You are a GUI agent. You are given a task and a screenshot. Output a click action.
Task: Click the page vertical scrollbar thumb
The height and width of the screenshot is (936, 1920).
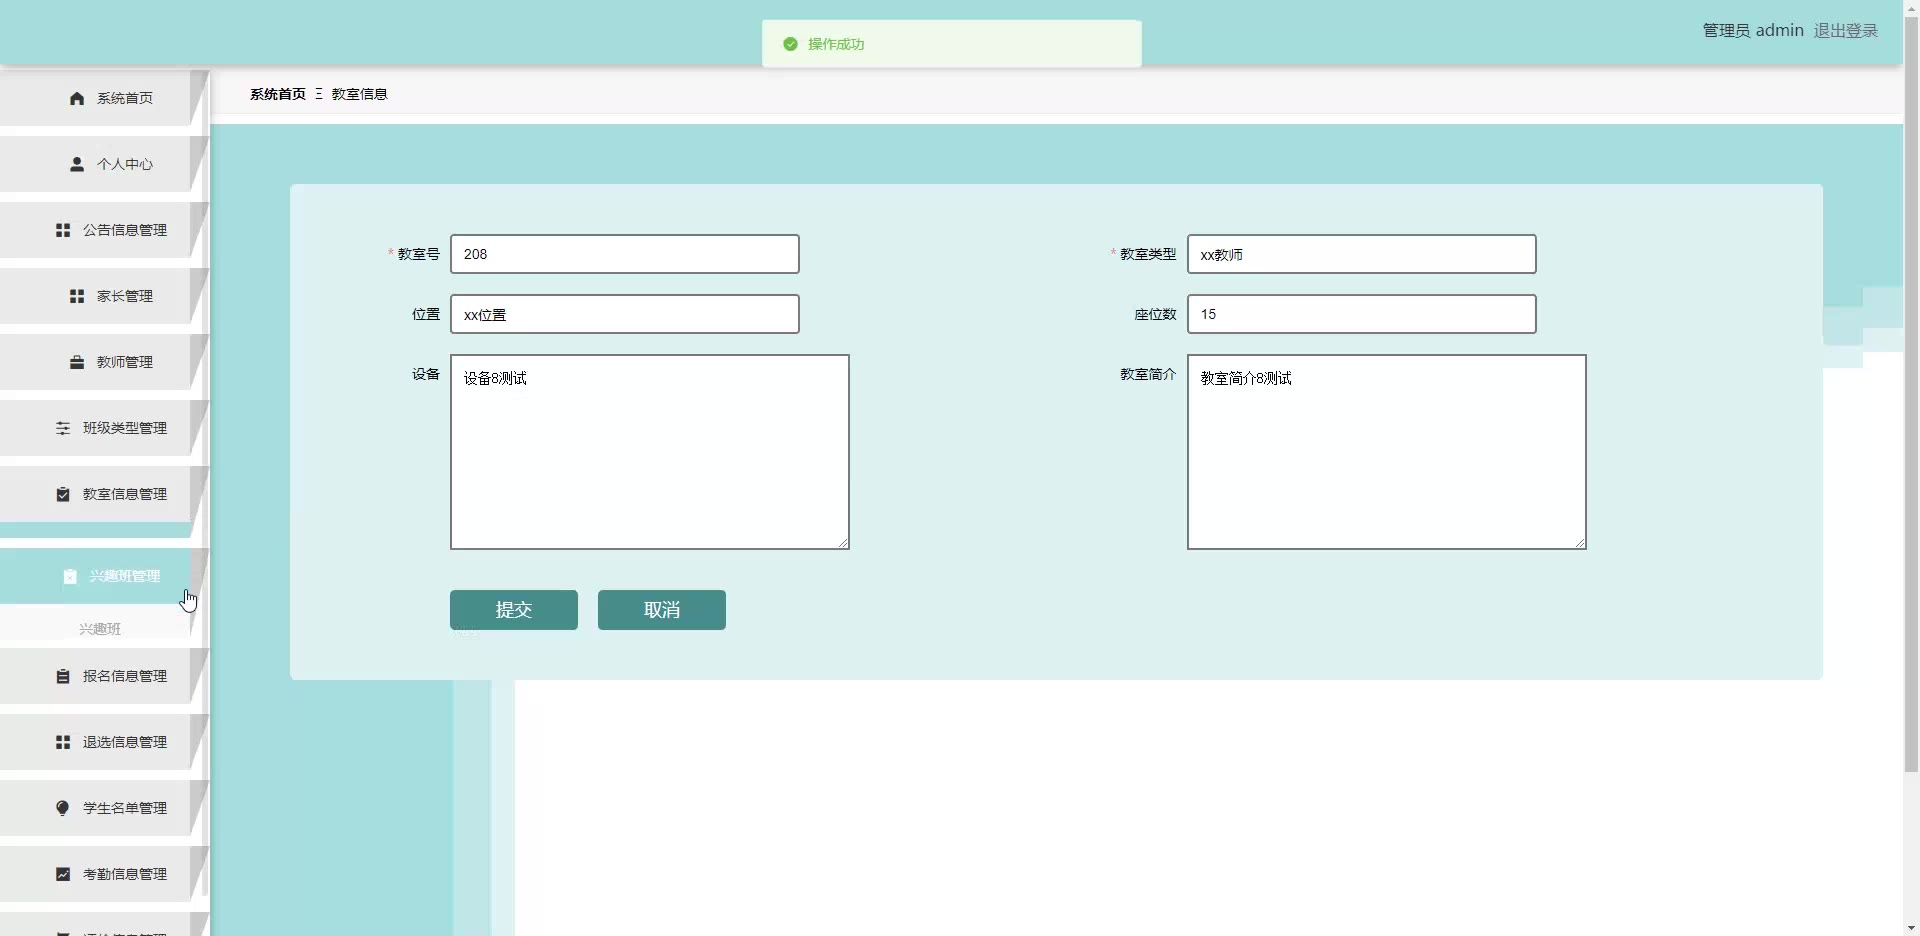[x=1911, y=394]
